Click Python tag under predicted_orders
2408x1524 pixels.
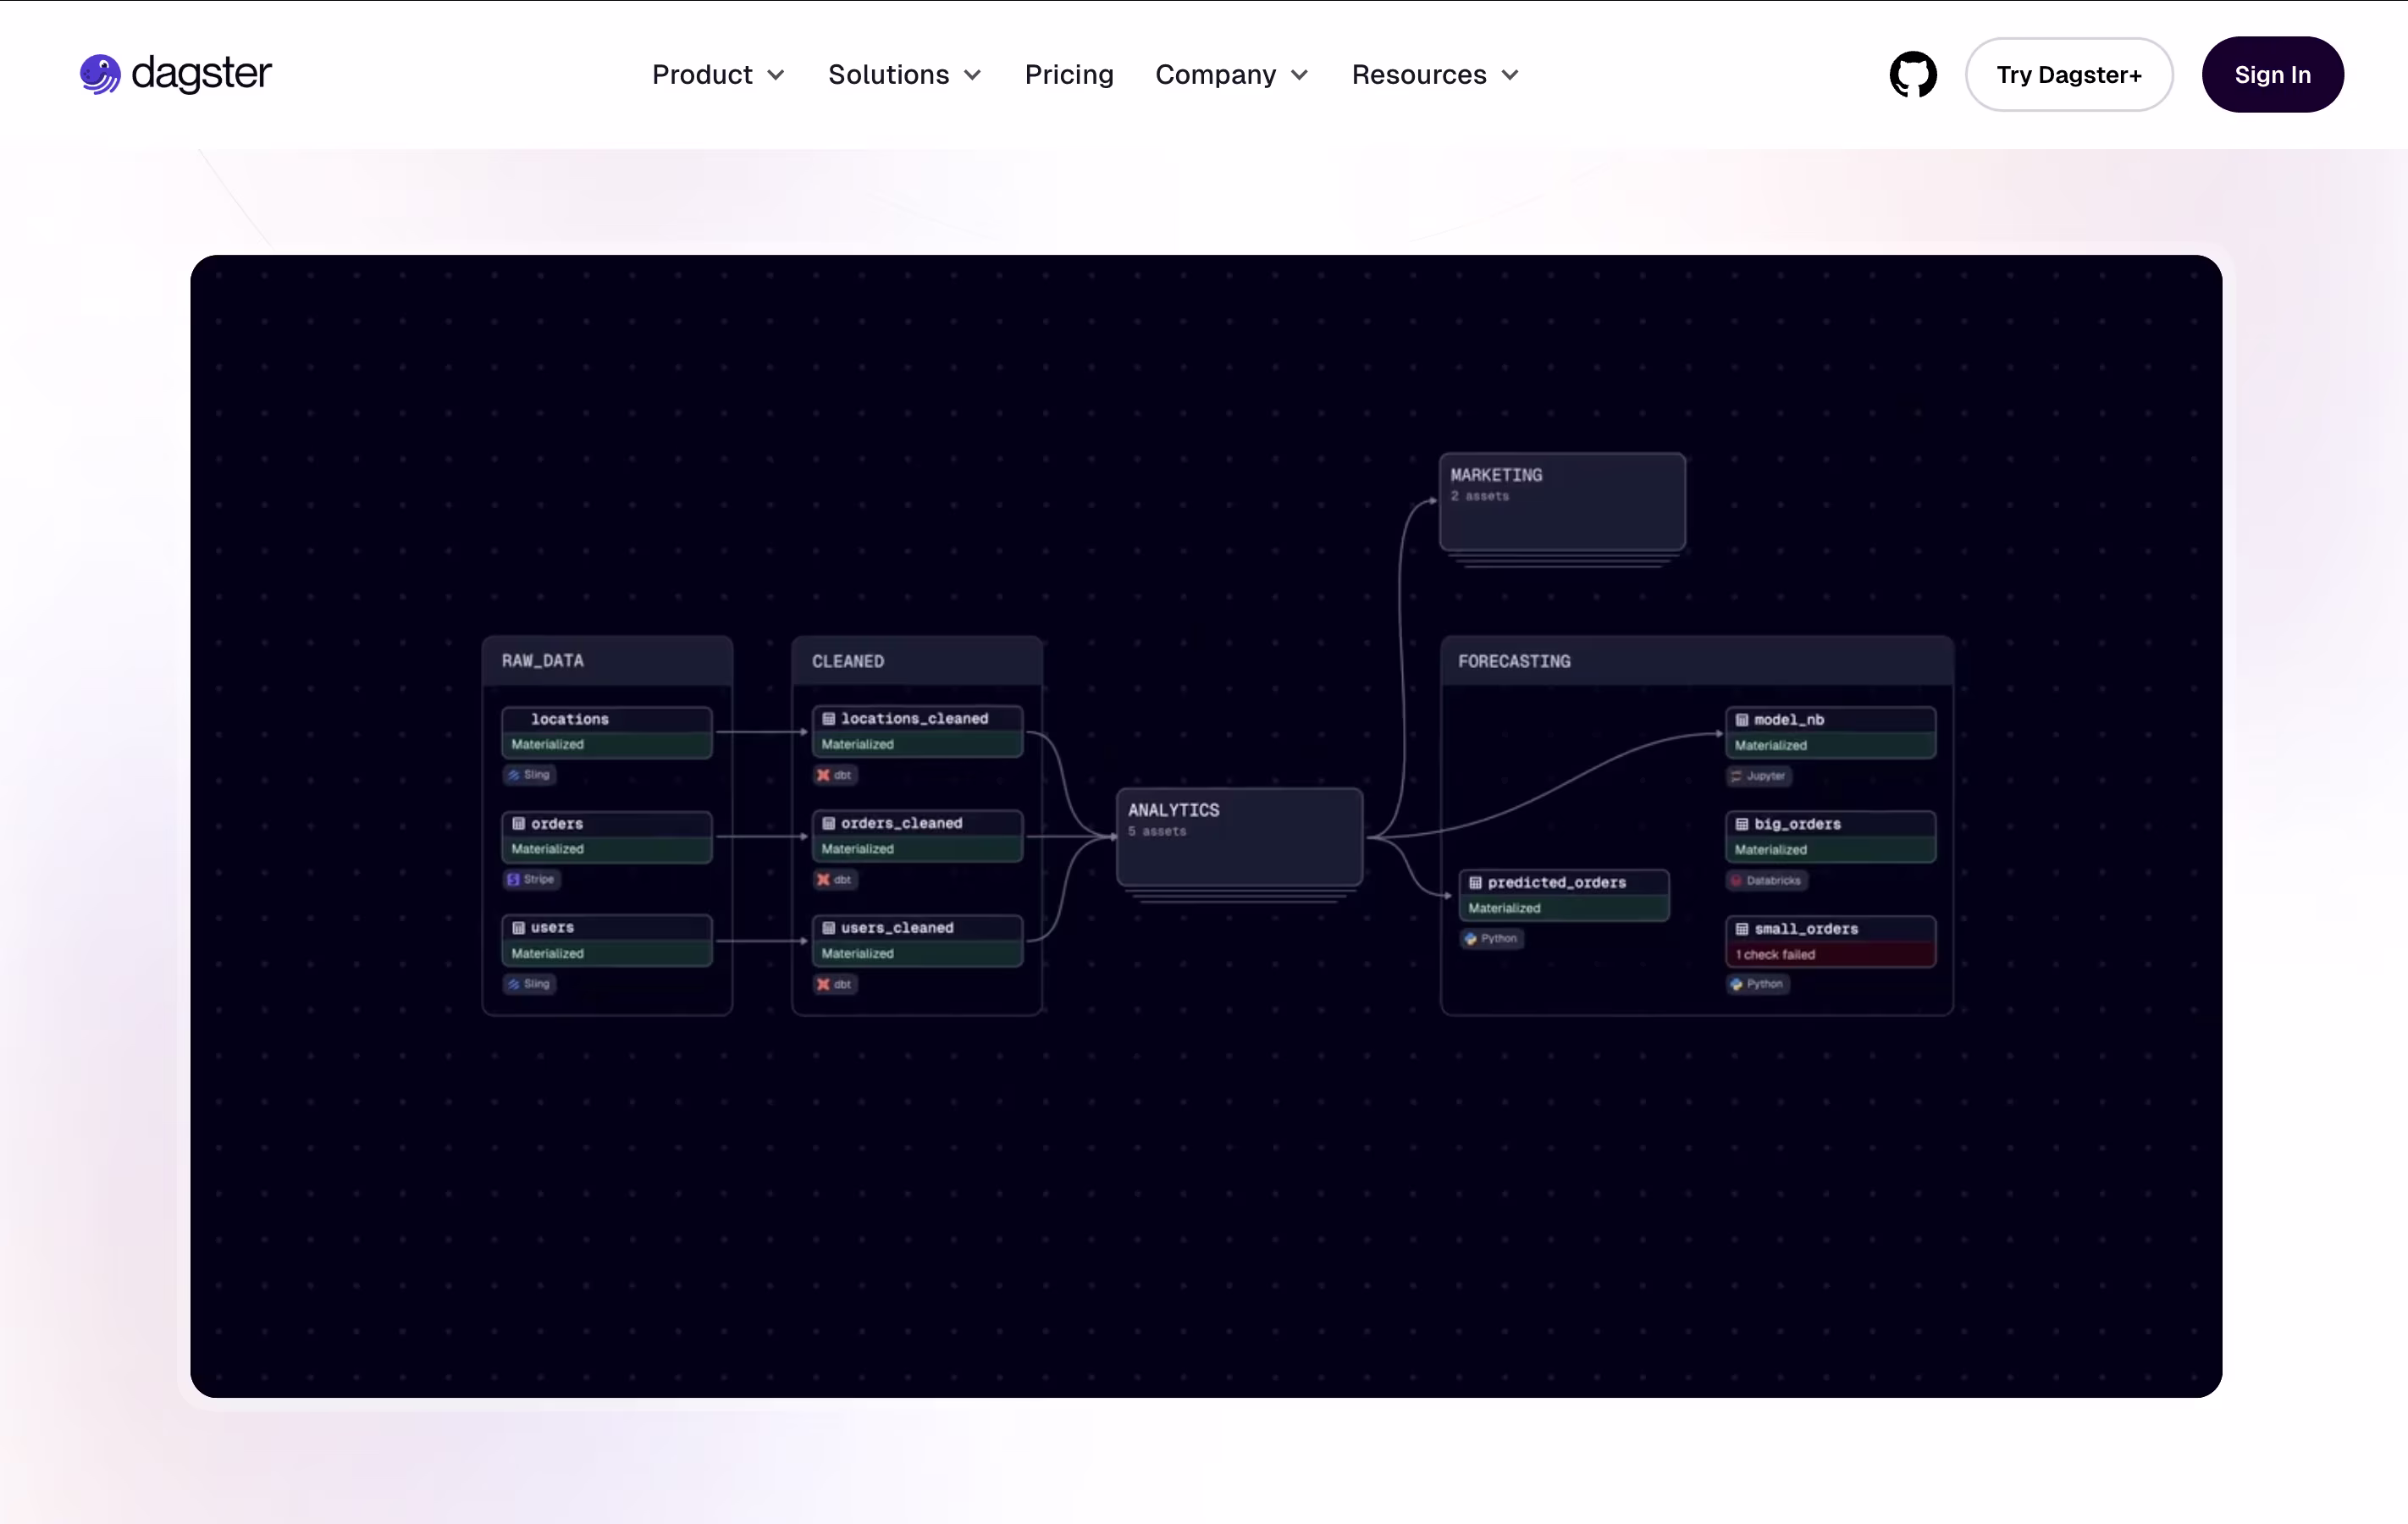1491,938
